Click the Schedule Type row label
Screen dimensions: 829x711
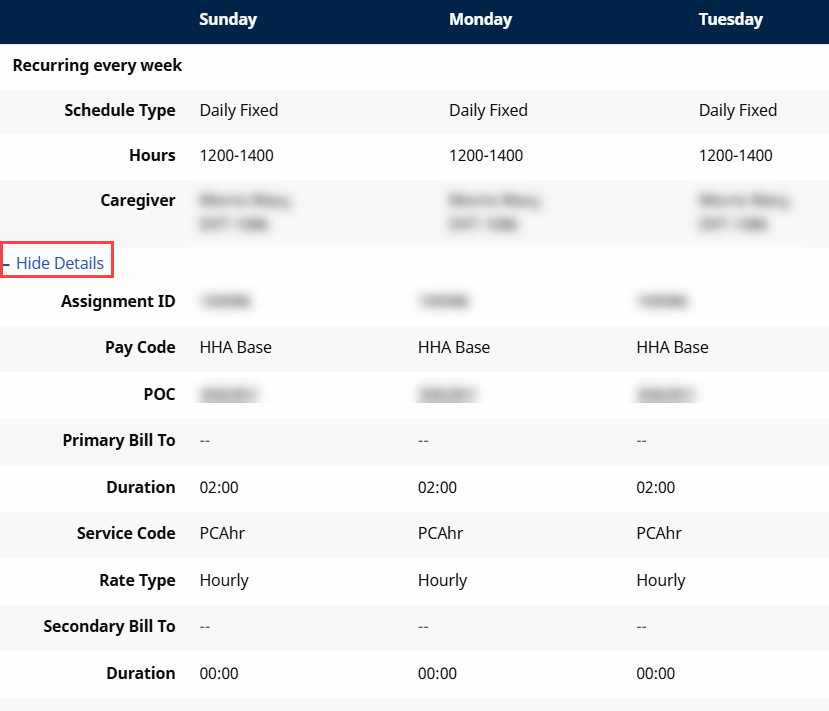(120, 110)
